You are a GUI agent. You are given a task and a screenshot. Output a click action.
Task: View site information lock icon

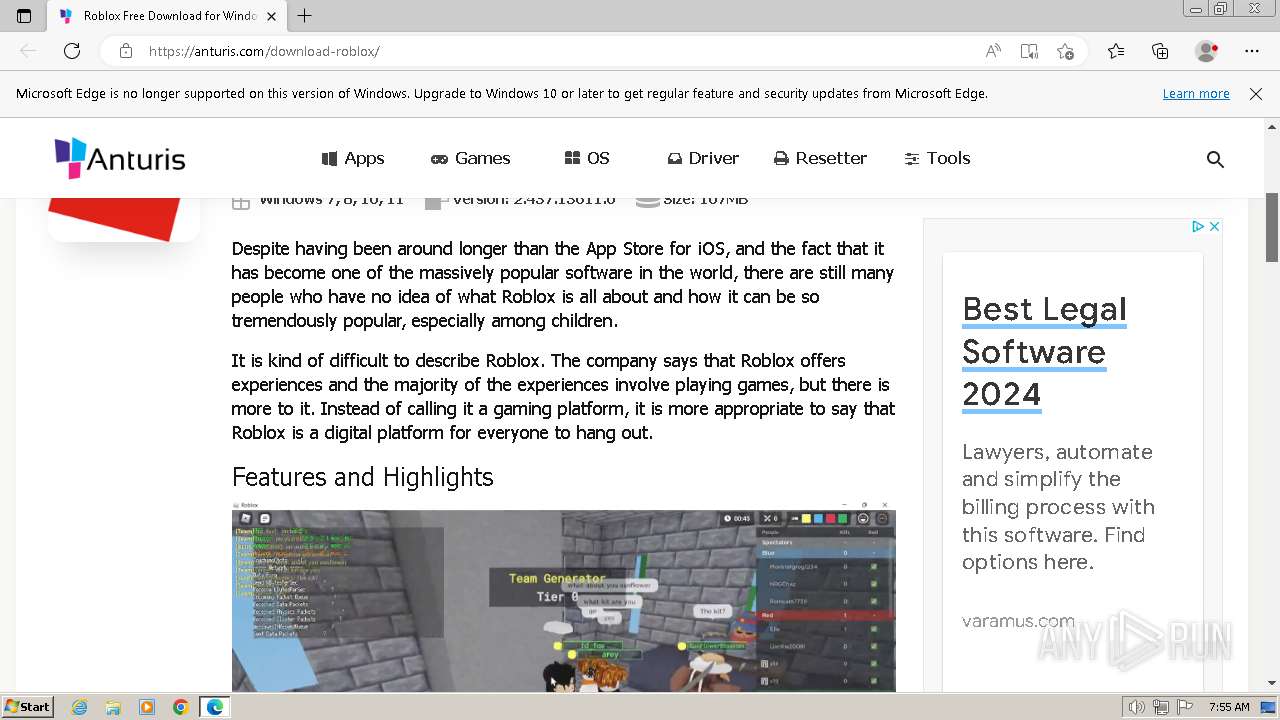[x=126, y=51]
